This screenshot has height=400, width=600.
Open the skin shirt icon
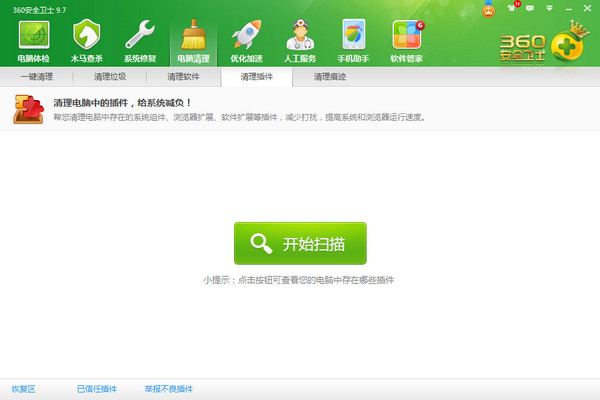coord(513,7)
